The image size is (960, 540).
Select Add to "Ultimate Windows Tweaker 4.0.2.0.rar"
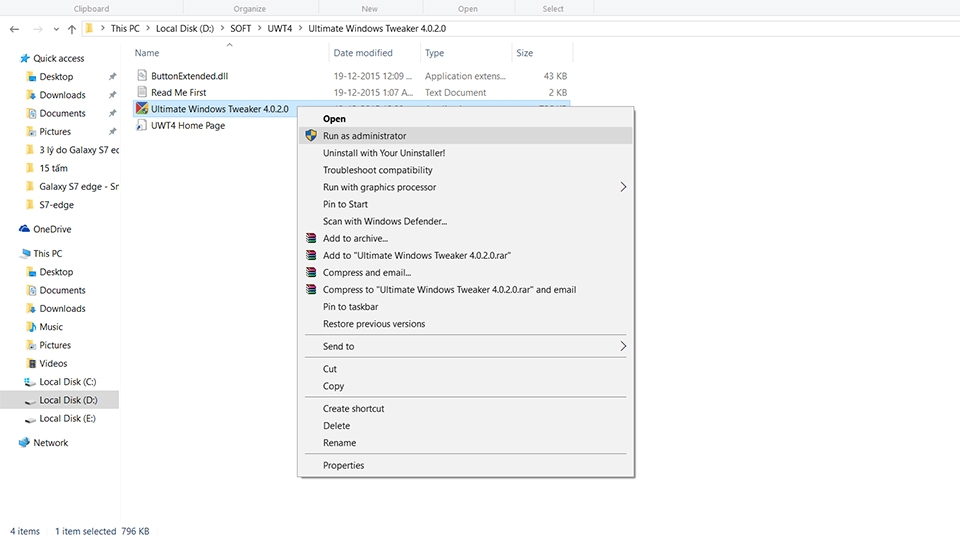click(x=465, y=256)
